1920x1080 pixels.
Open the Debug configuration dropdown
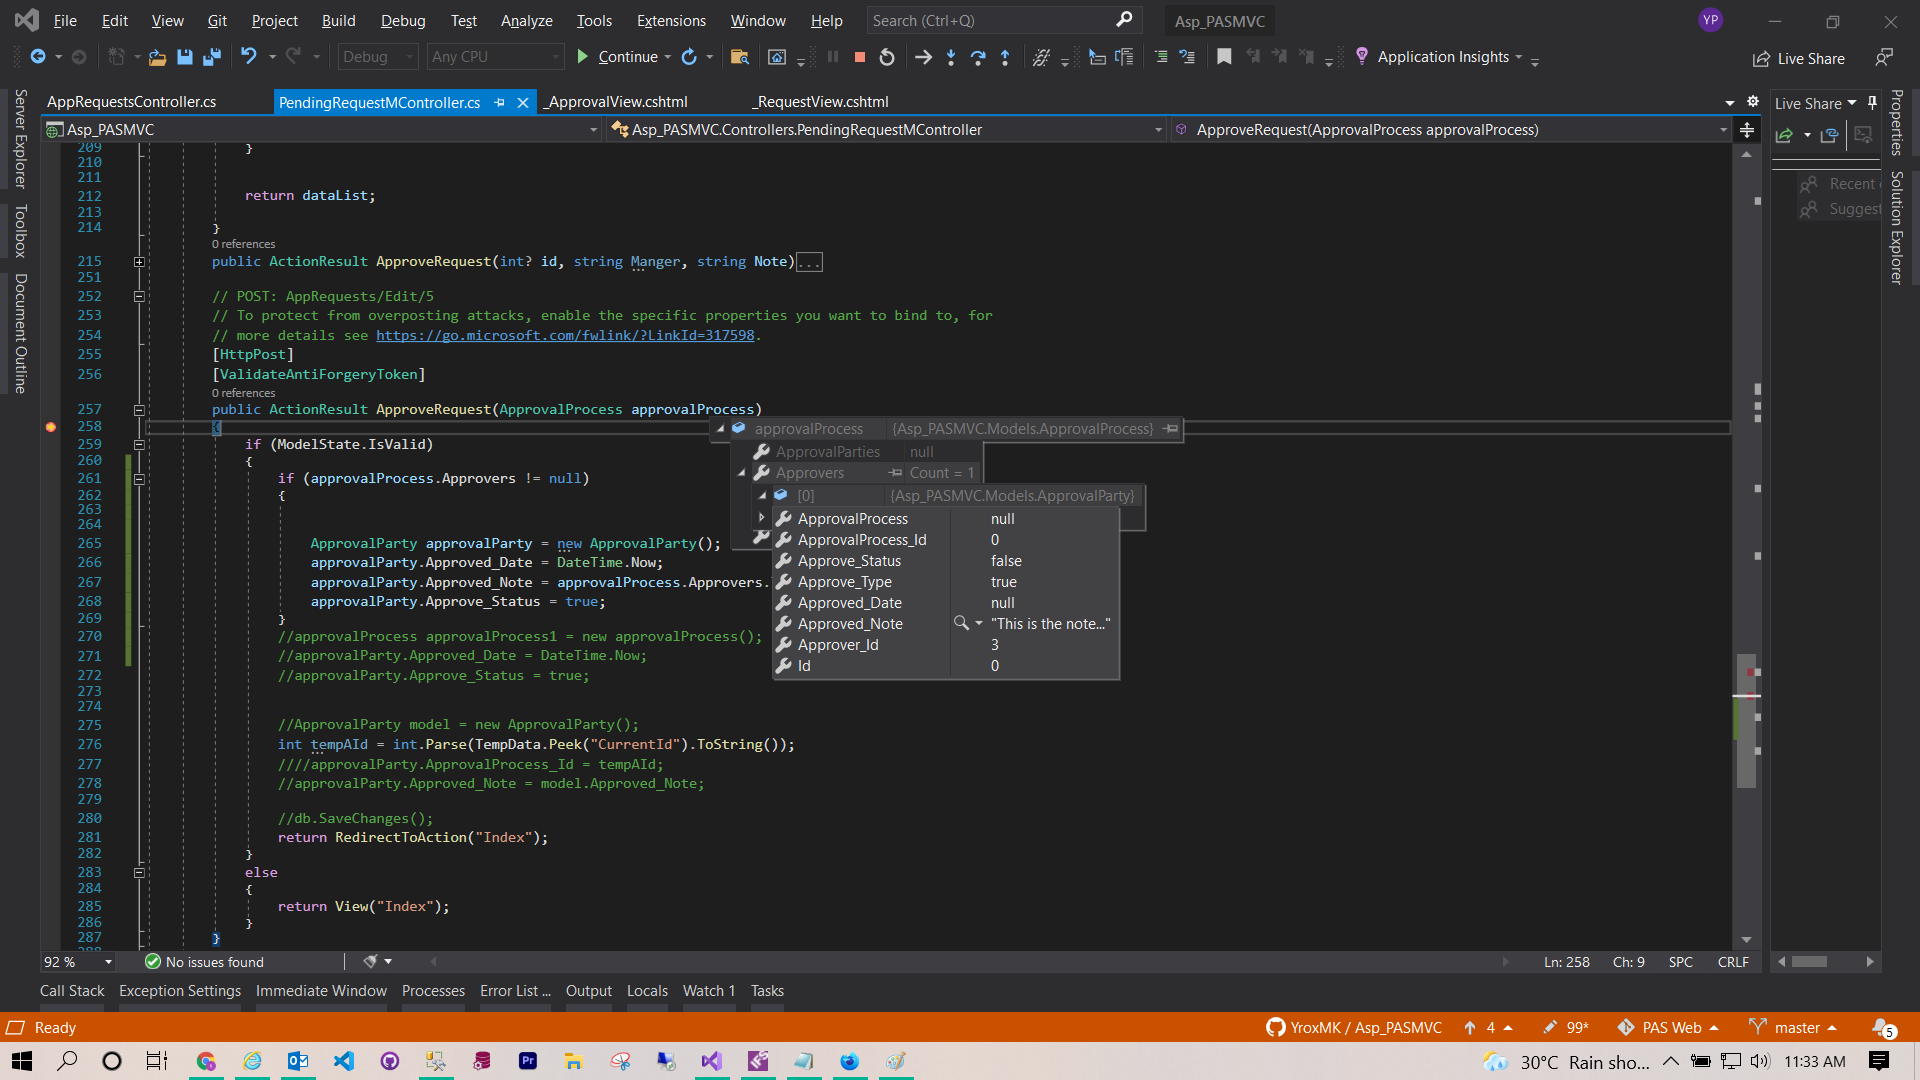tap(377, 57)
